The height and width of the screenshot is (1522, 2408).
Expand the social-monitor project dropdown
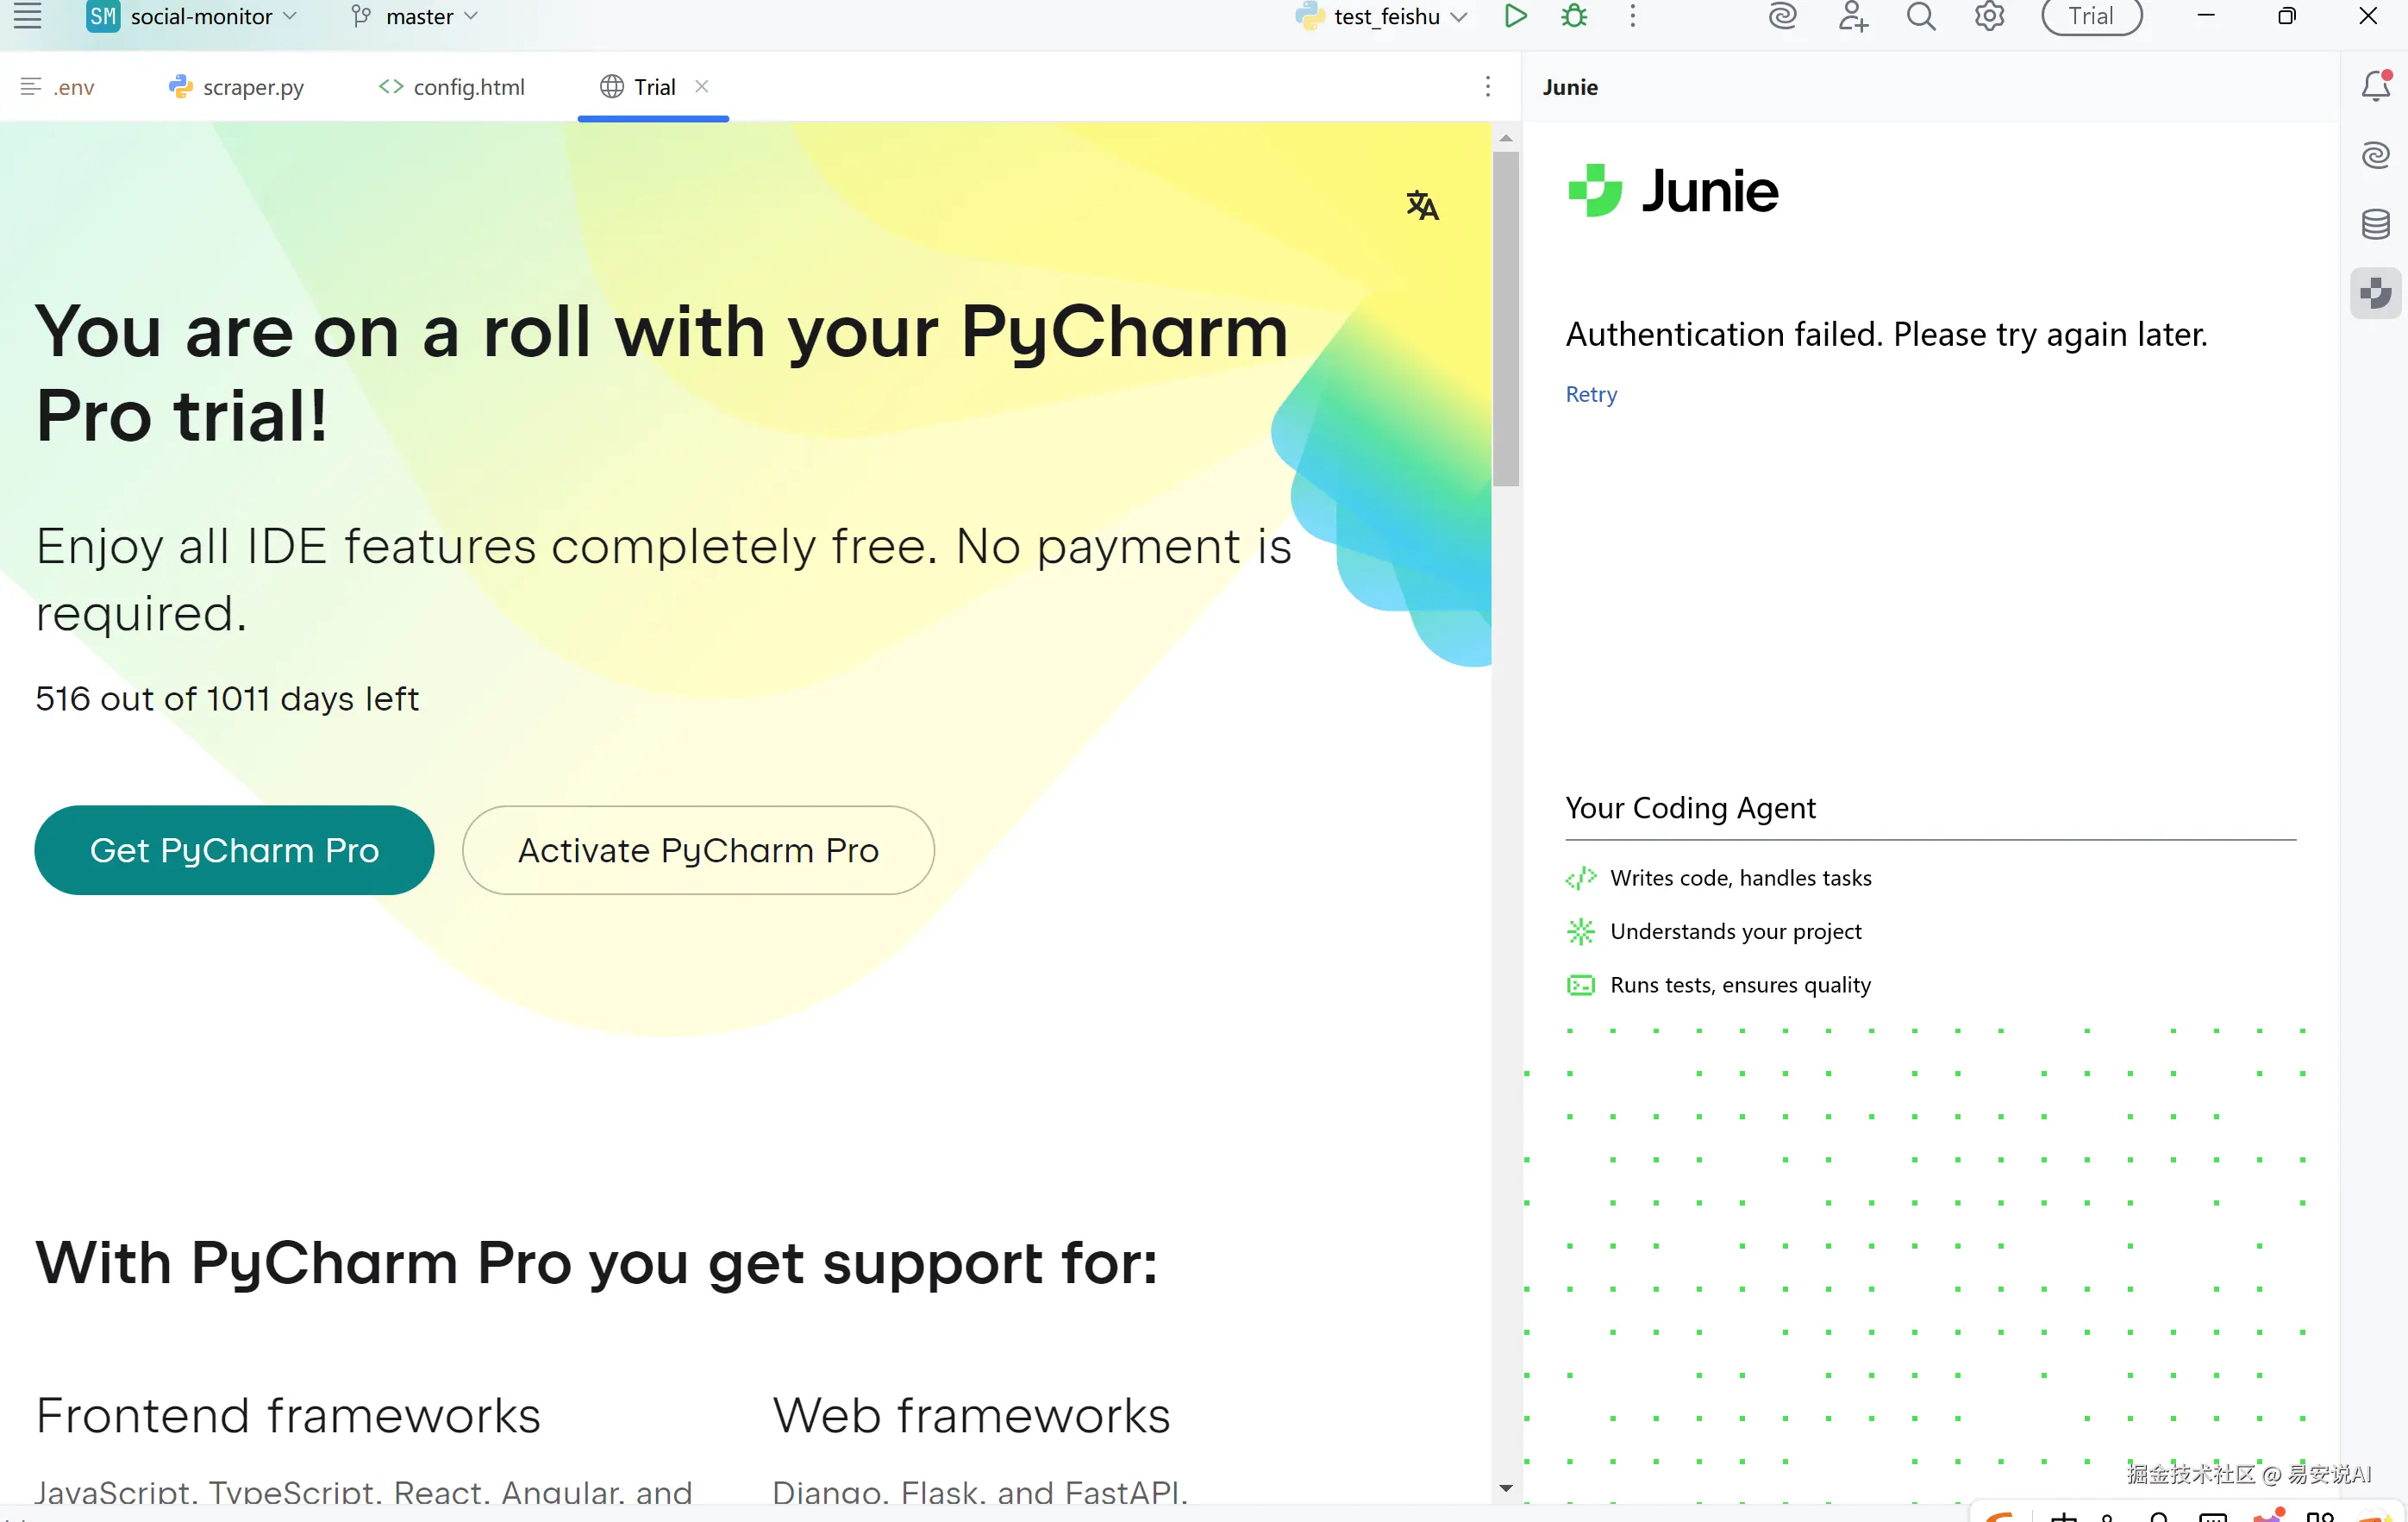(x=200, y=16)
